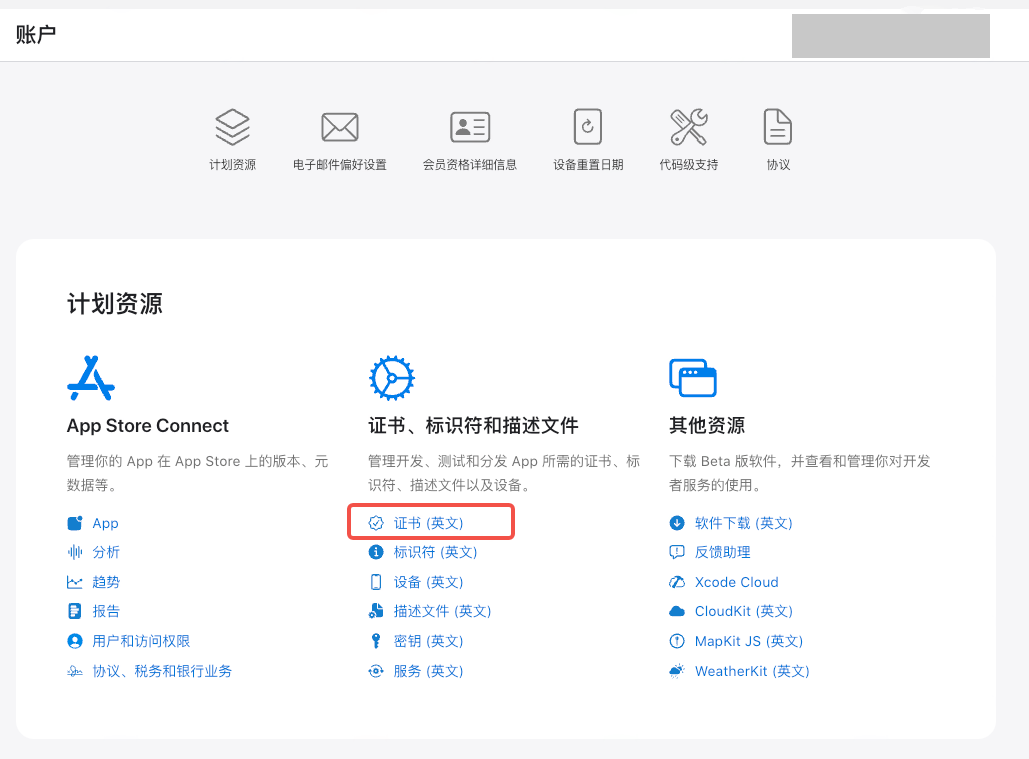Click the App icon beside App link
Viewport: 1029px width, 759px height.
75,523
